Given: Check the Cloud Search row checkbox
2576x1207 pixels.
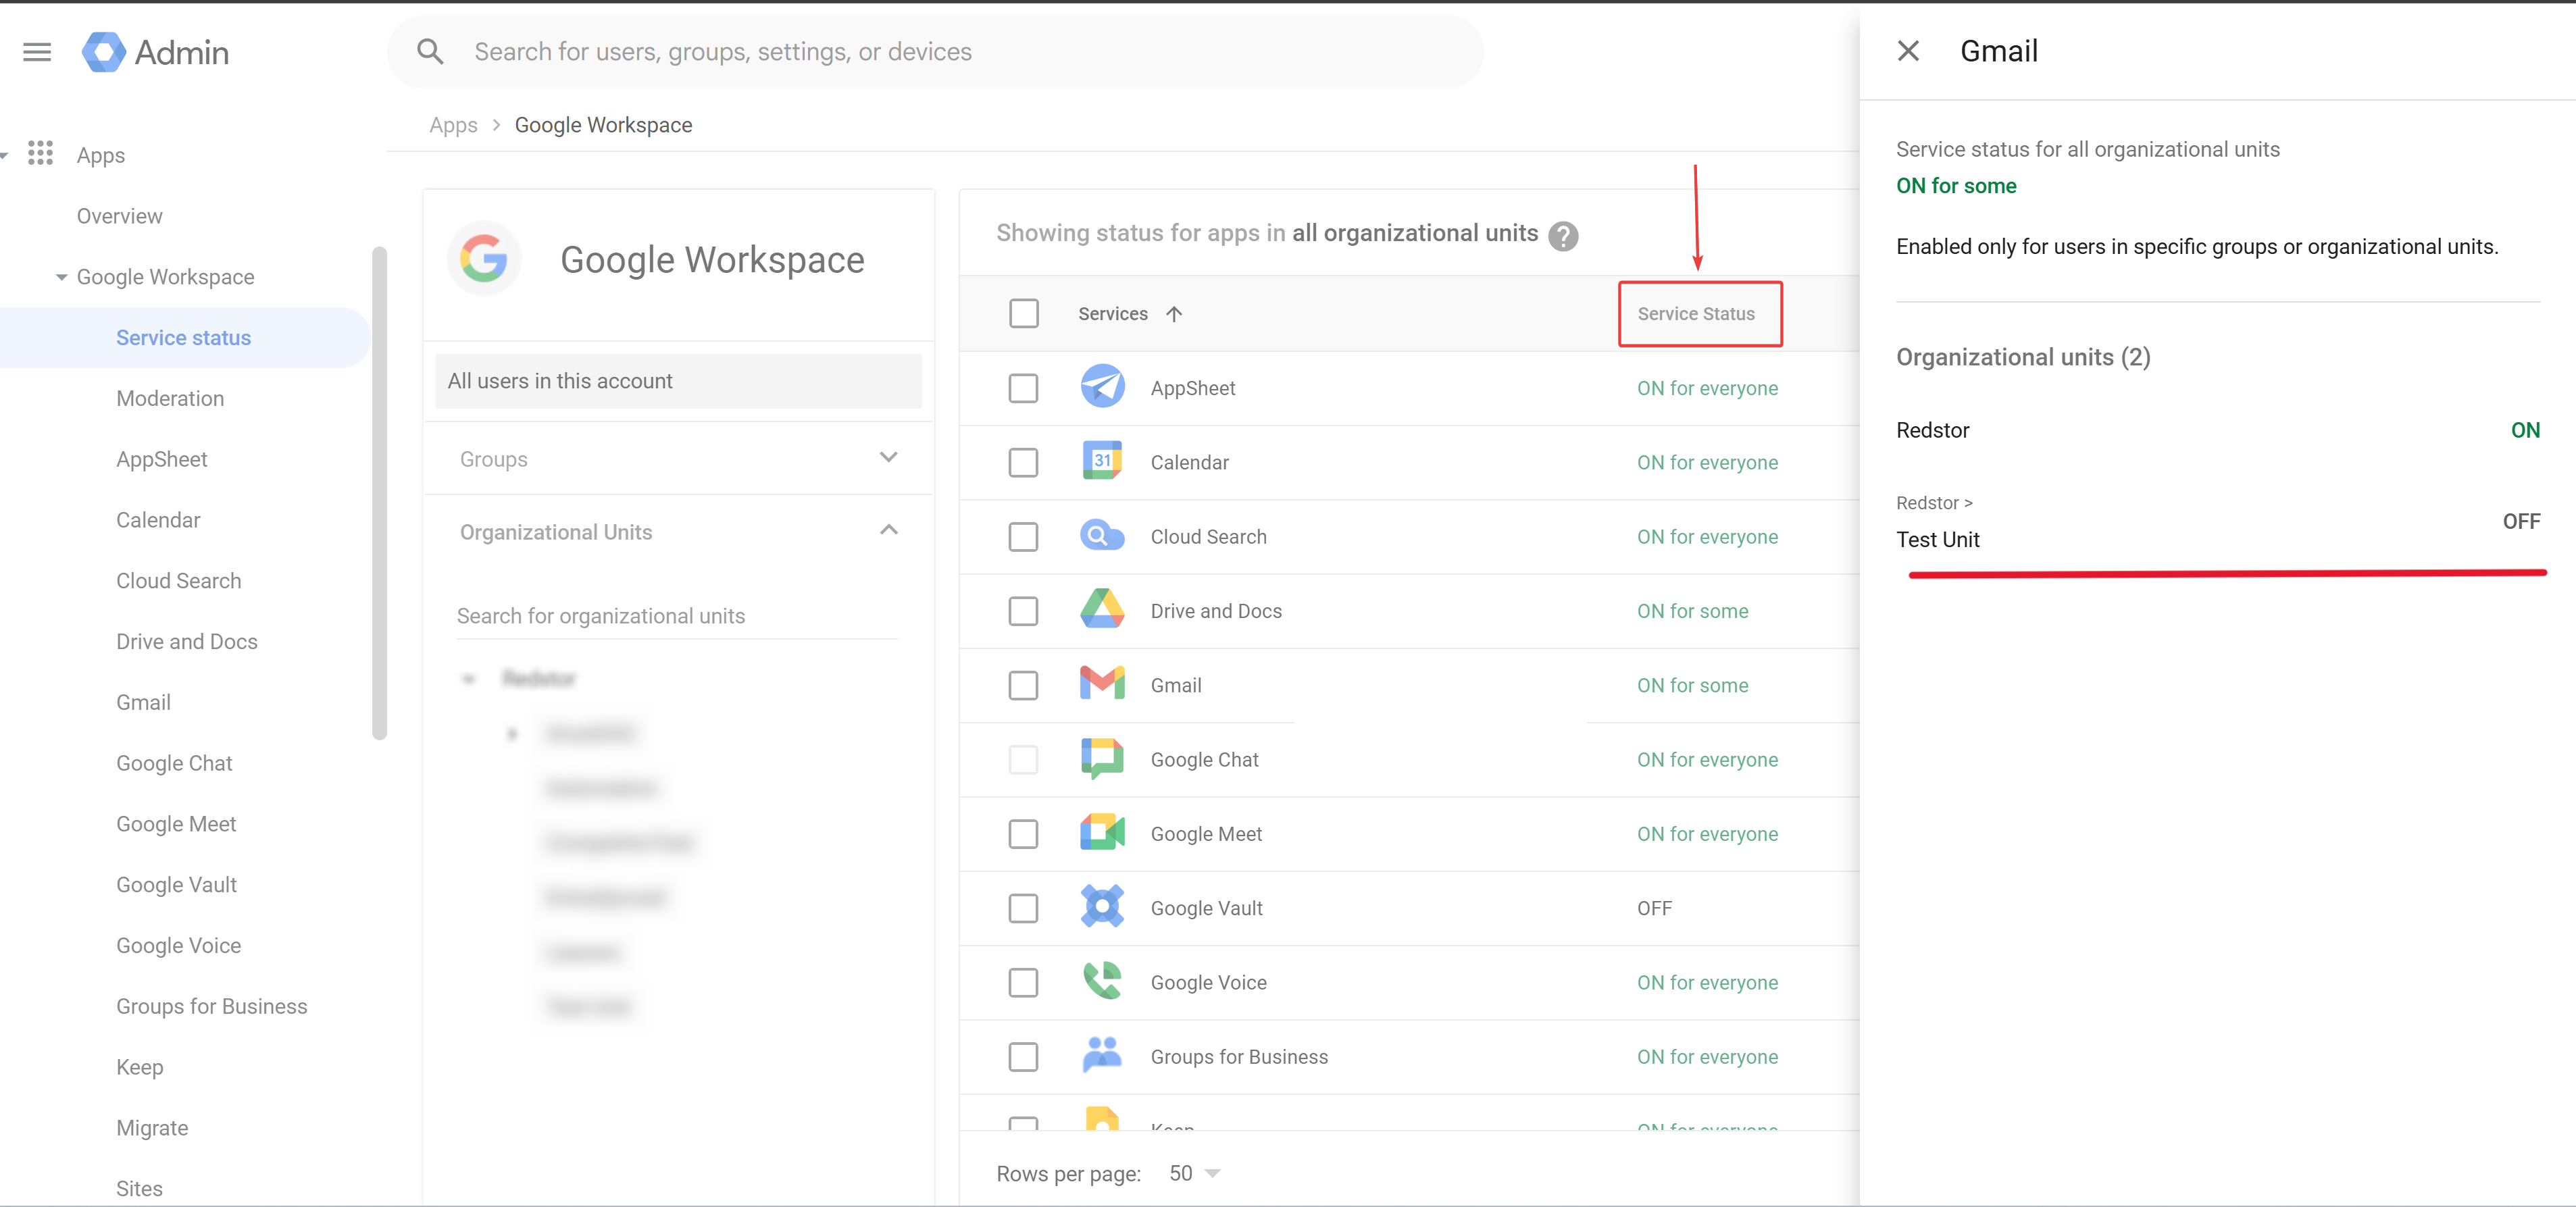Looking at the screenshot, I should [x=1023, y=537].
